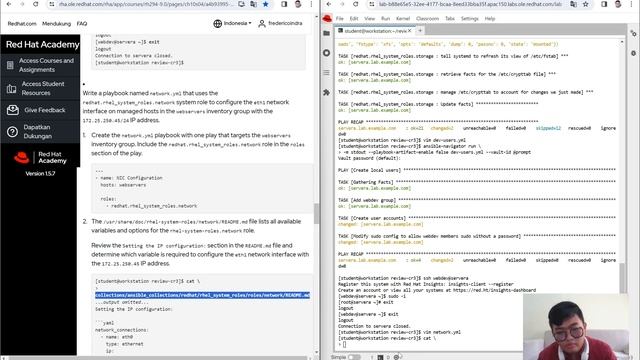The width and height of the screenshot is (640, 360).
Task: Click the globe language icon
Action: click(x=218, y=24)
